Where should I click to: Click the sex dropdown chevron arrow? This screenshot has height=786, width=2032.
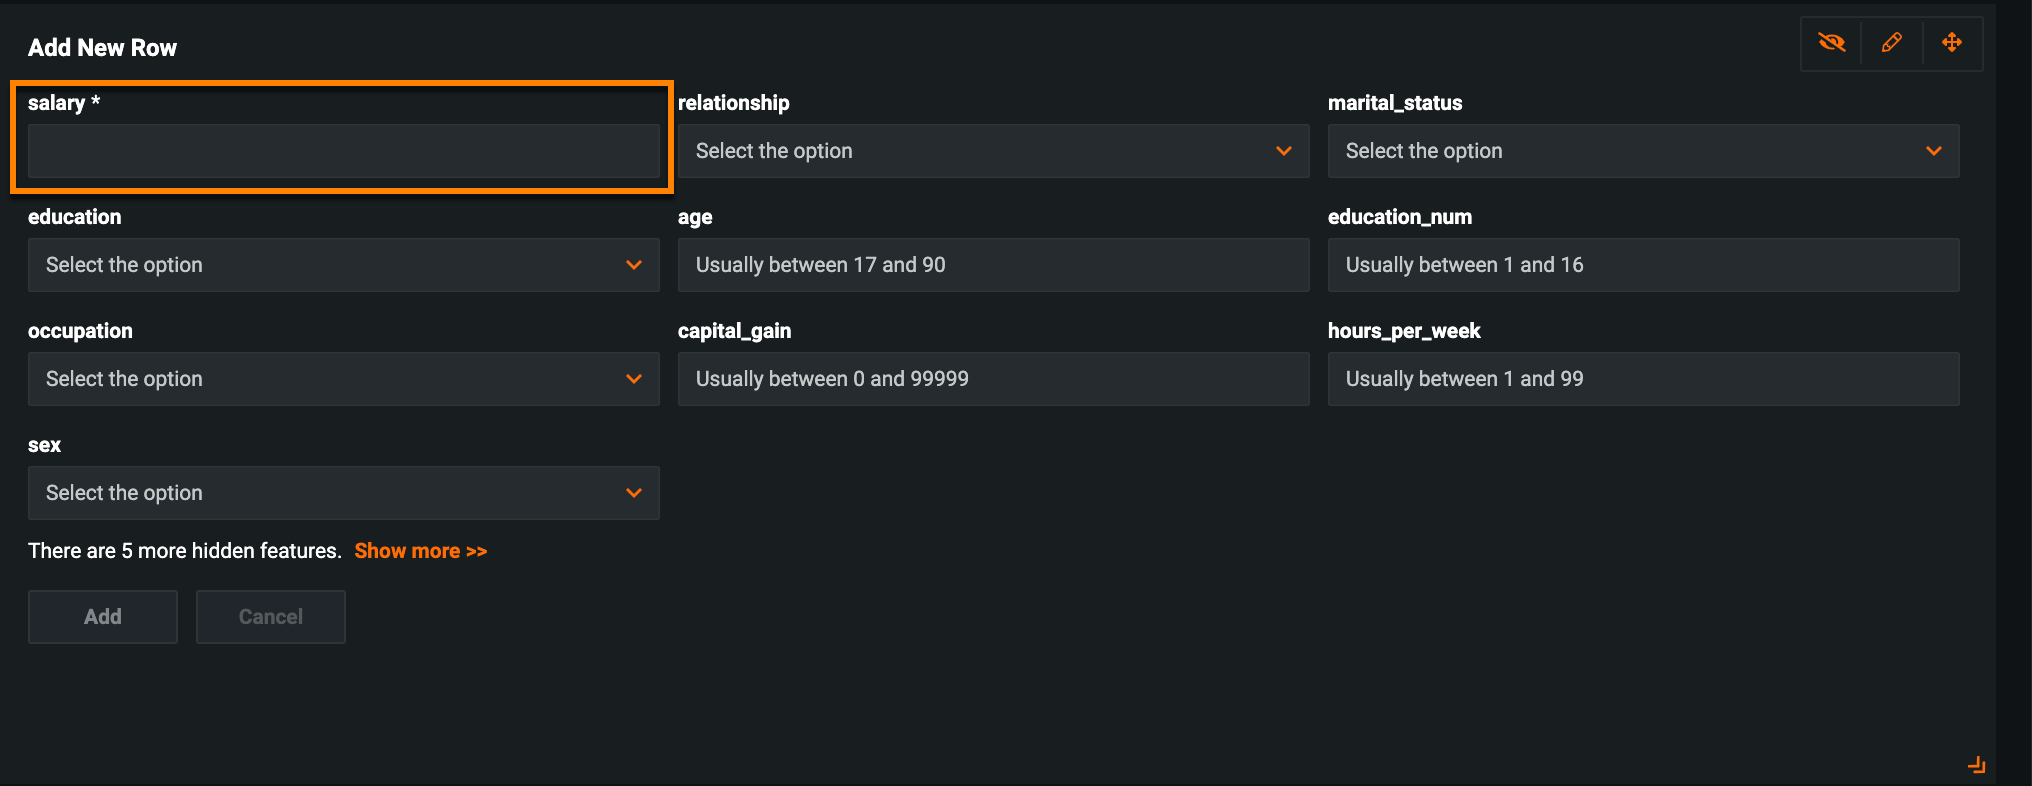coord(633,493)
